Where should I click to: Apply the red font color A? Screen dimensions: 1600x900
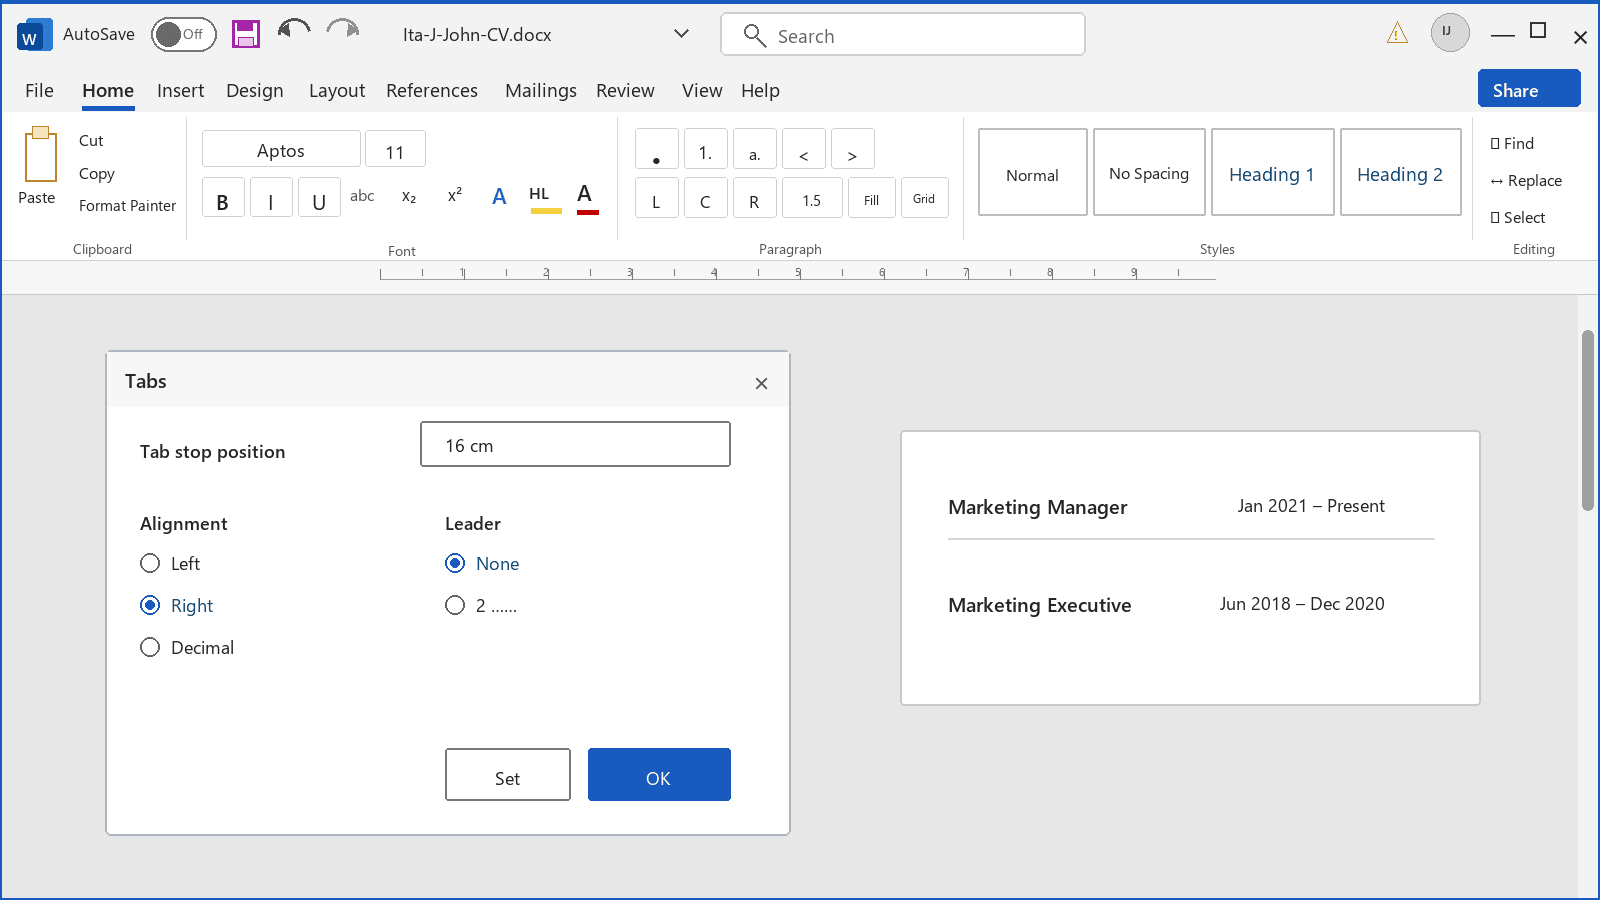pos(587,198)
